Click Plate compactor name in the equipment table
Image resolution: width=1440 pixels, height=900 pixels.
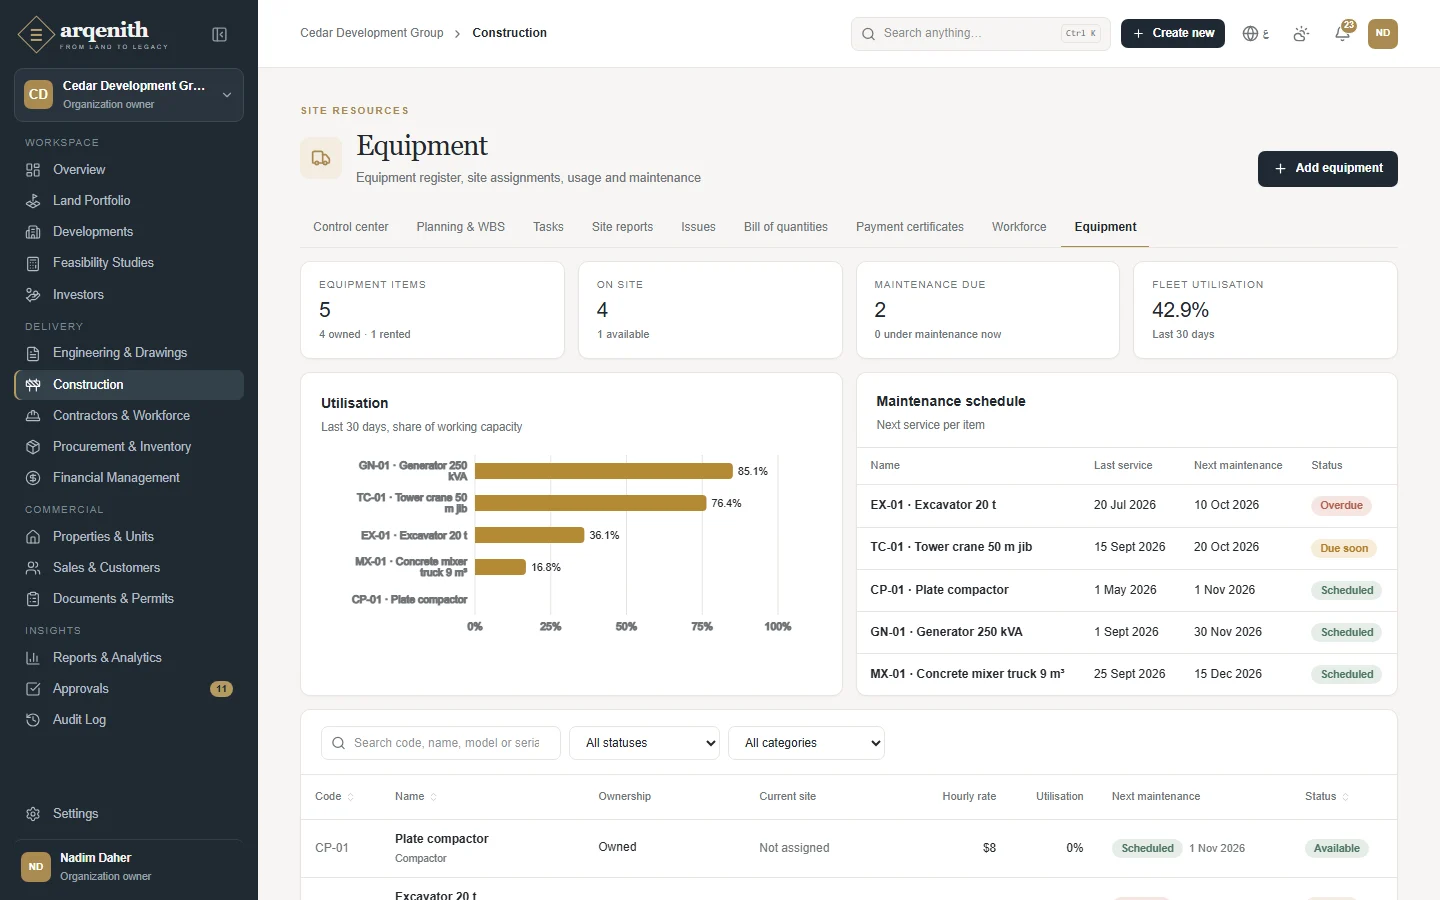click(441, 839)
